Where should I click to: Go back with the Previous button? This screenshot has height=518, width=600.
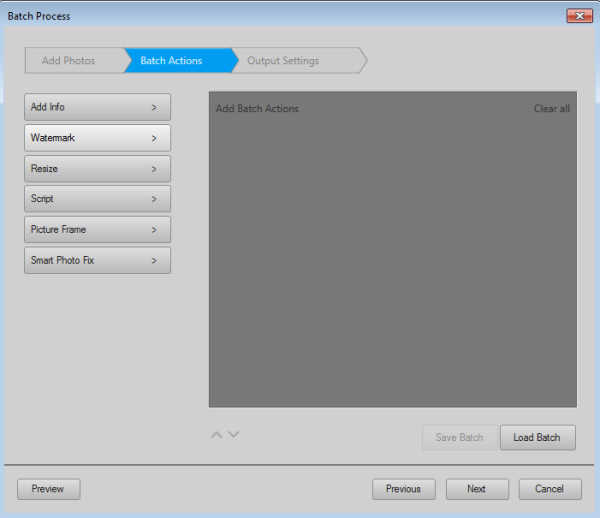403,489
